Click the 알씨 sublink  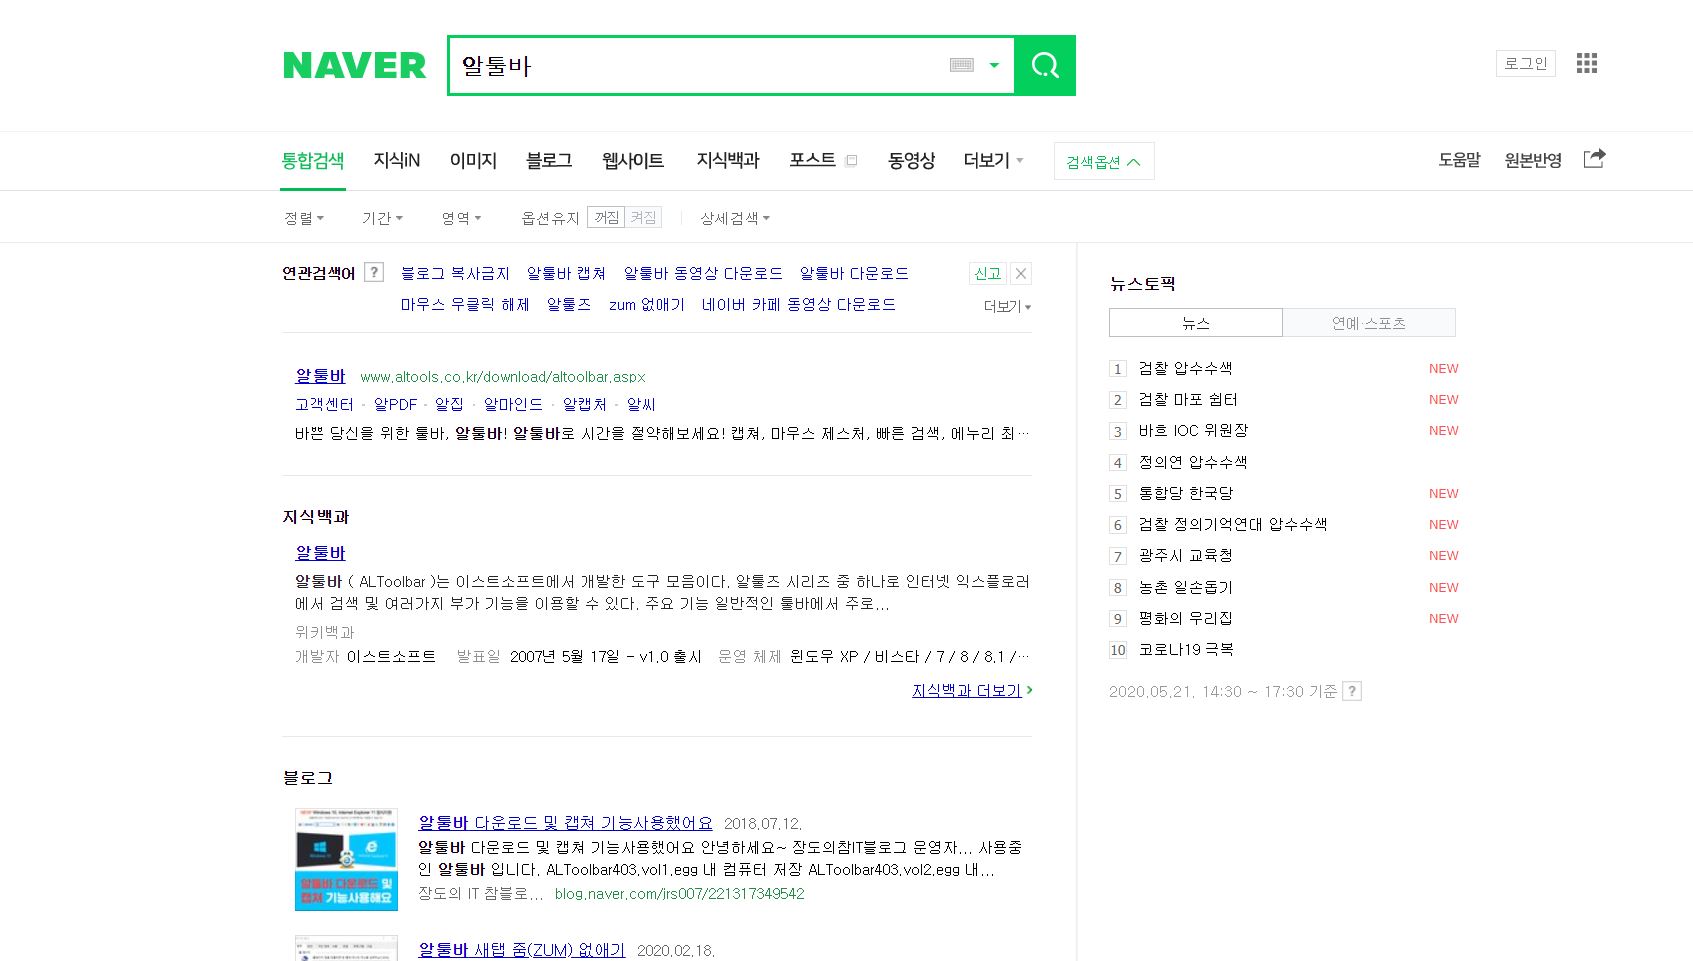pos(641,404)
